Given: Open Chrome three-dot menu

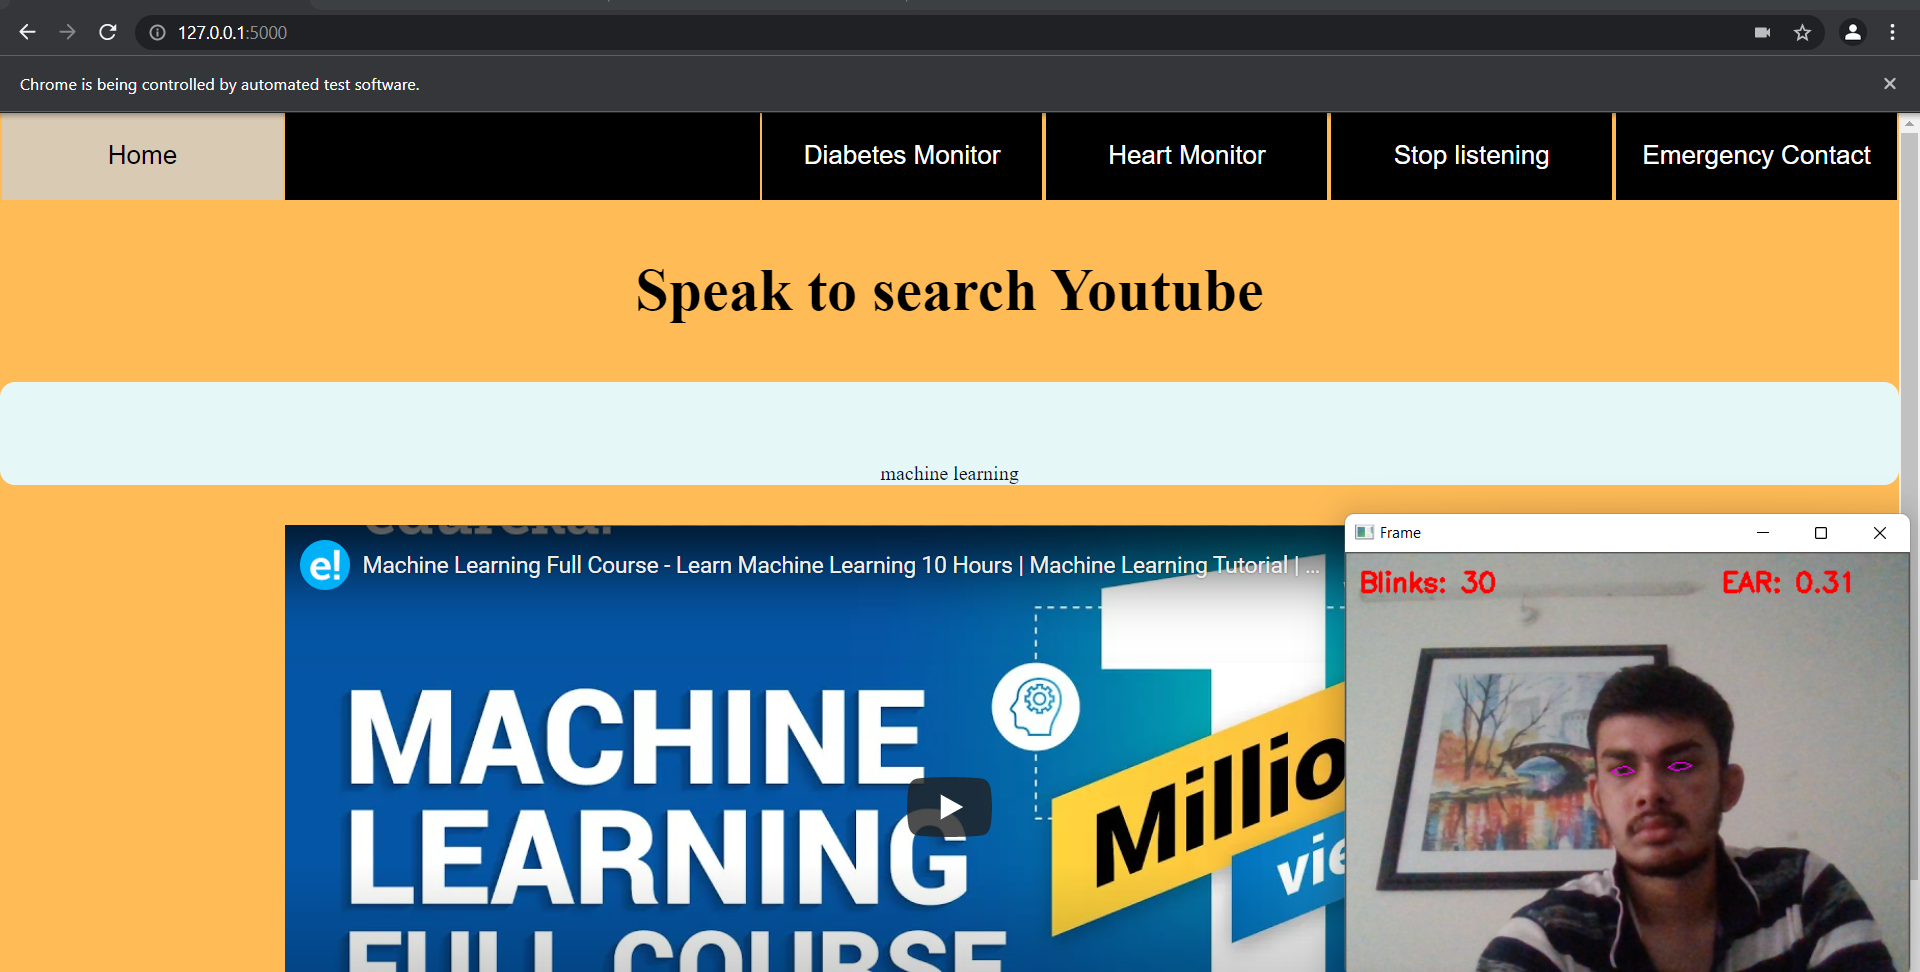Looking at the screenshot, I should coord(1892,33).
